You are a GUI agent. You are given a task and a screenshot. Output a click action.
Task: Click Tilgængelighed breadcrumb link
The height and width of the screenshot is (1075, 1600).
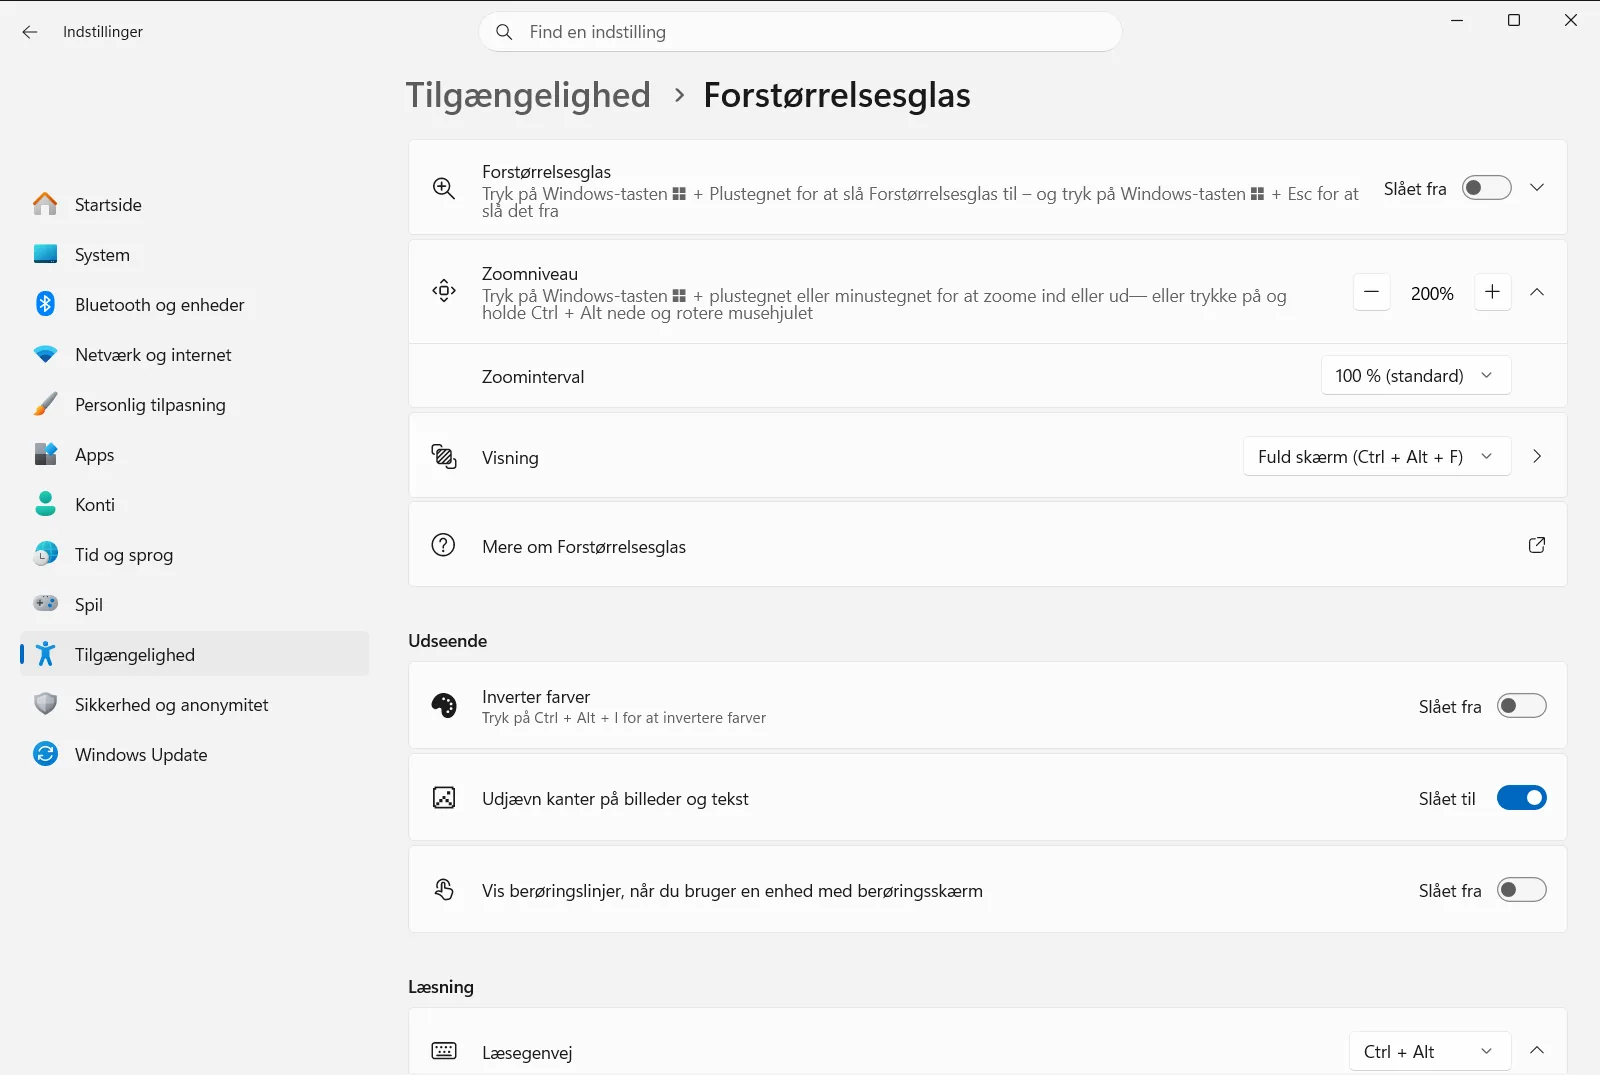(528, 96)
